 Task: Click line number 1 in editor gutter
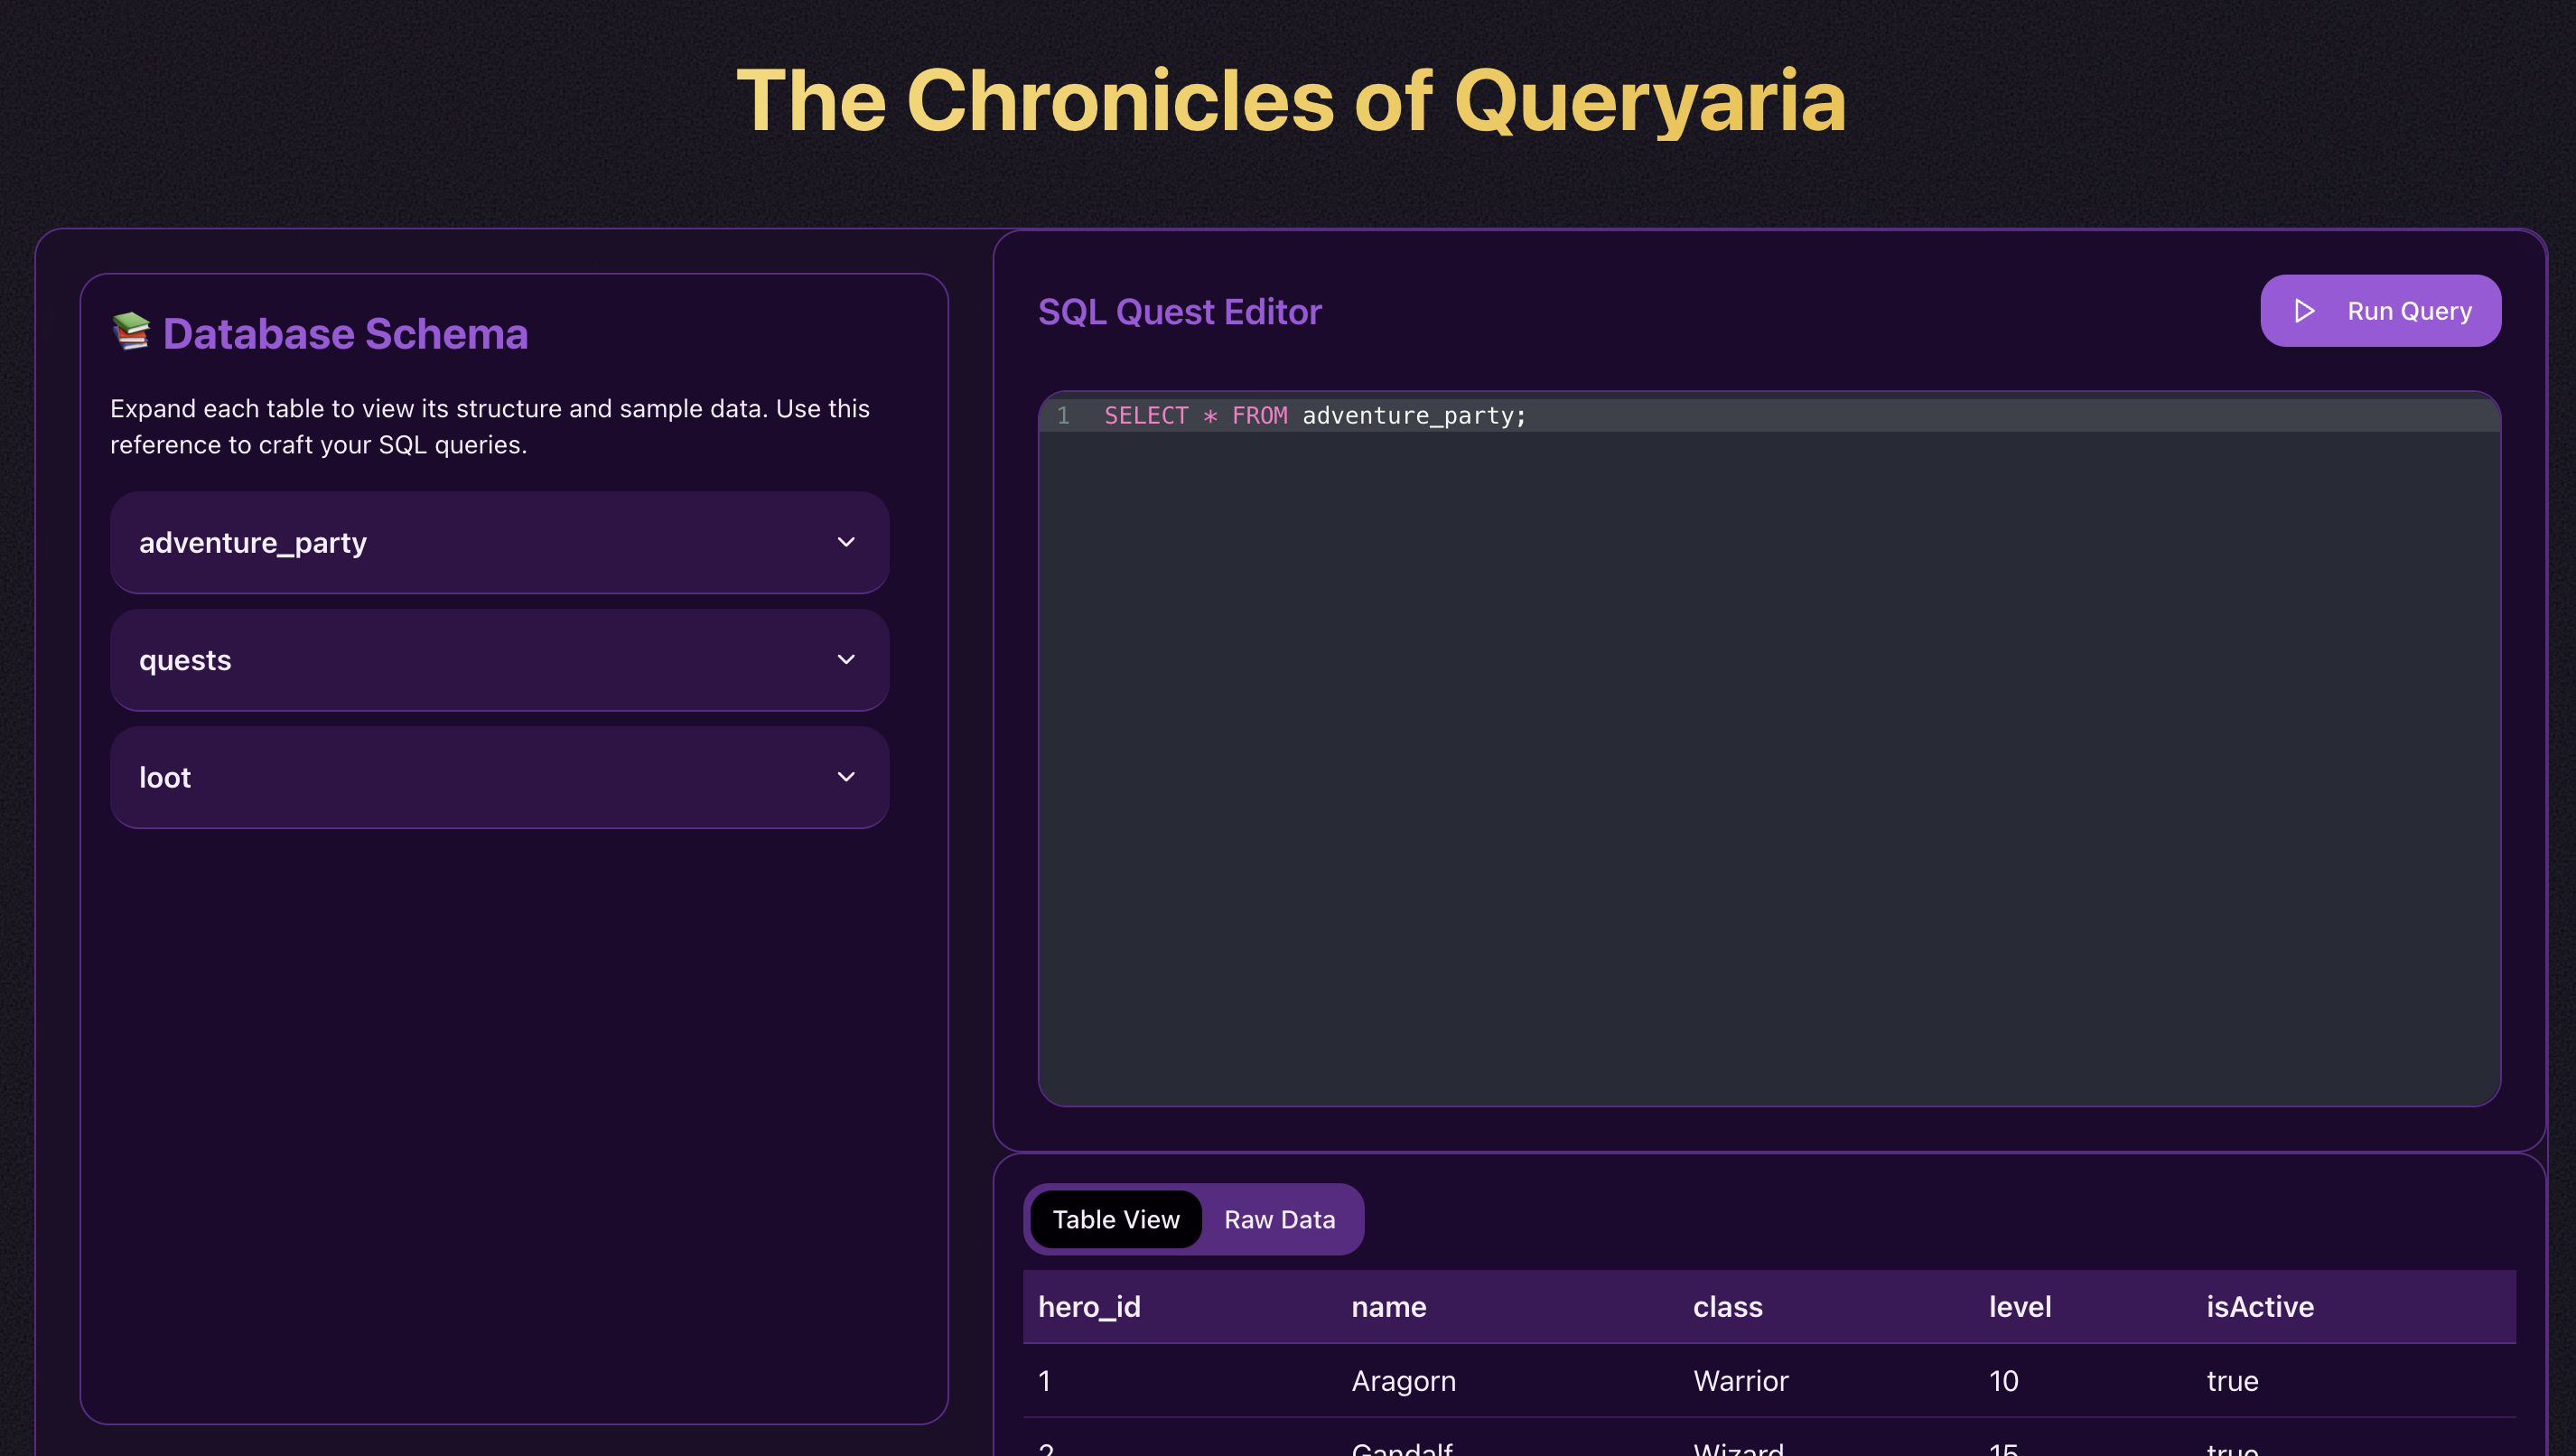coord(1063,415)
